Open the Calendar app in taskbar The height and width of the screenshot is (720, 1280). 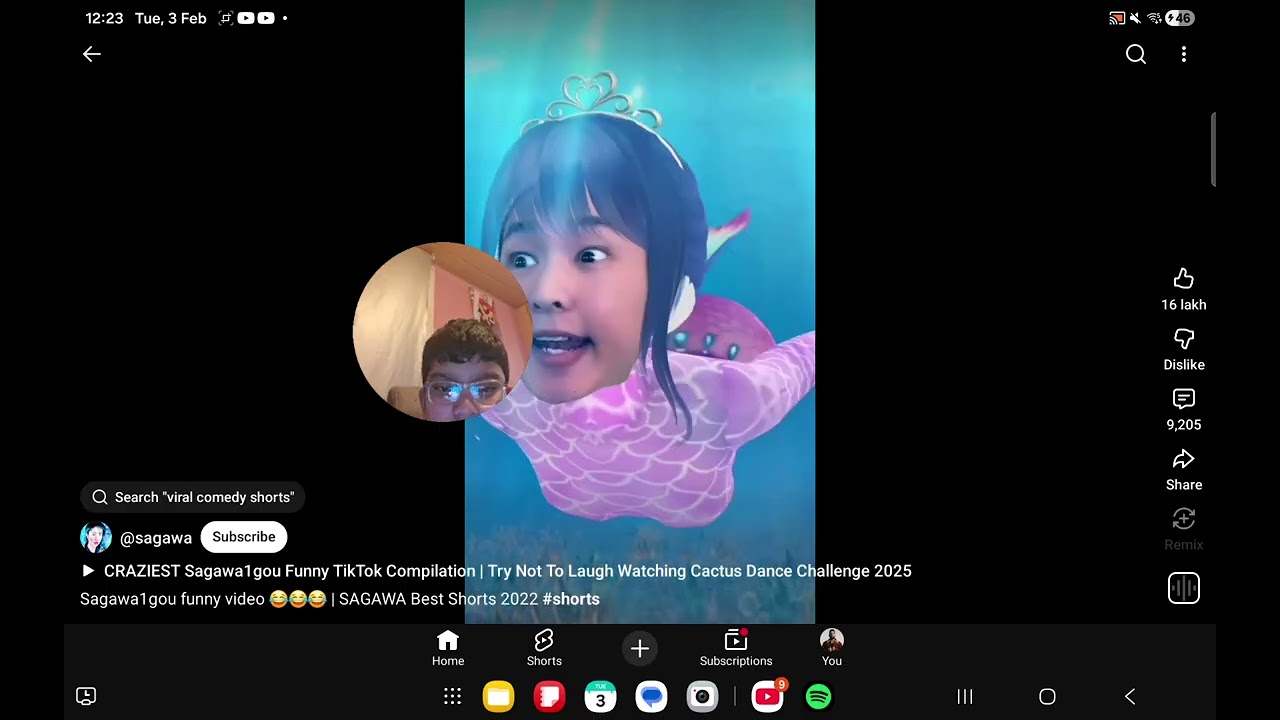600,696
